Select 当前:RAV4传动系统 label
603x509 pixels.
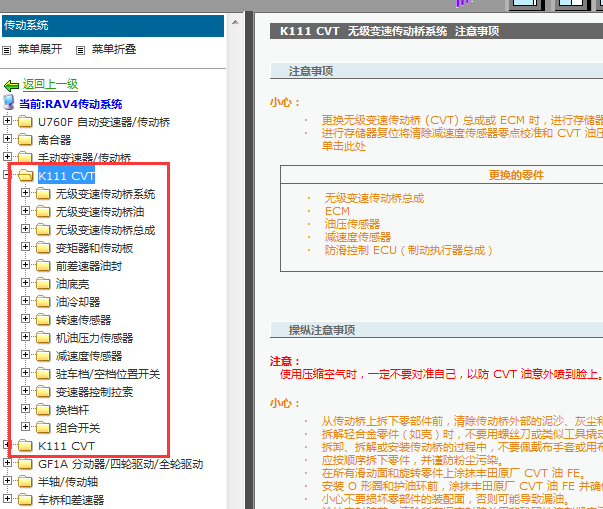tap(71, 104)
